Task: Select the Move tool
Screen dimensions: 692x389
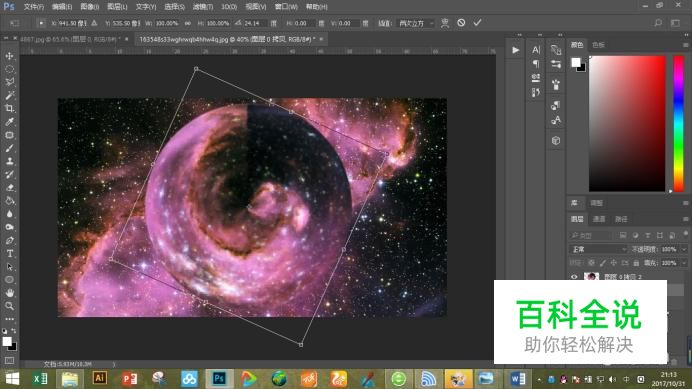Action: click(x=9, y=56)
